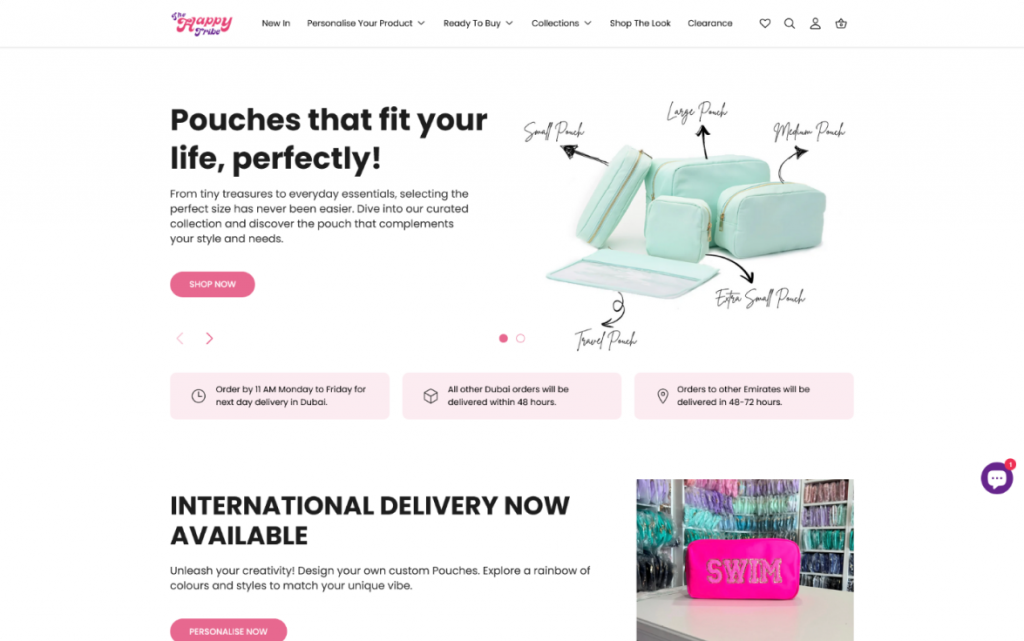Expand Personalise Your Product dropdown

pos(366,23)
